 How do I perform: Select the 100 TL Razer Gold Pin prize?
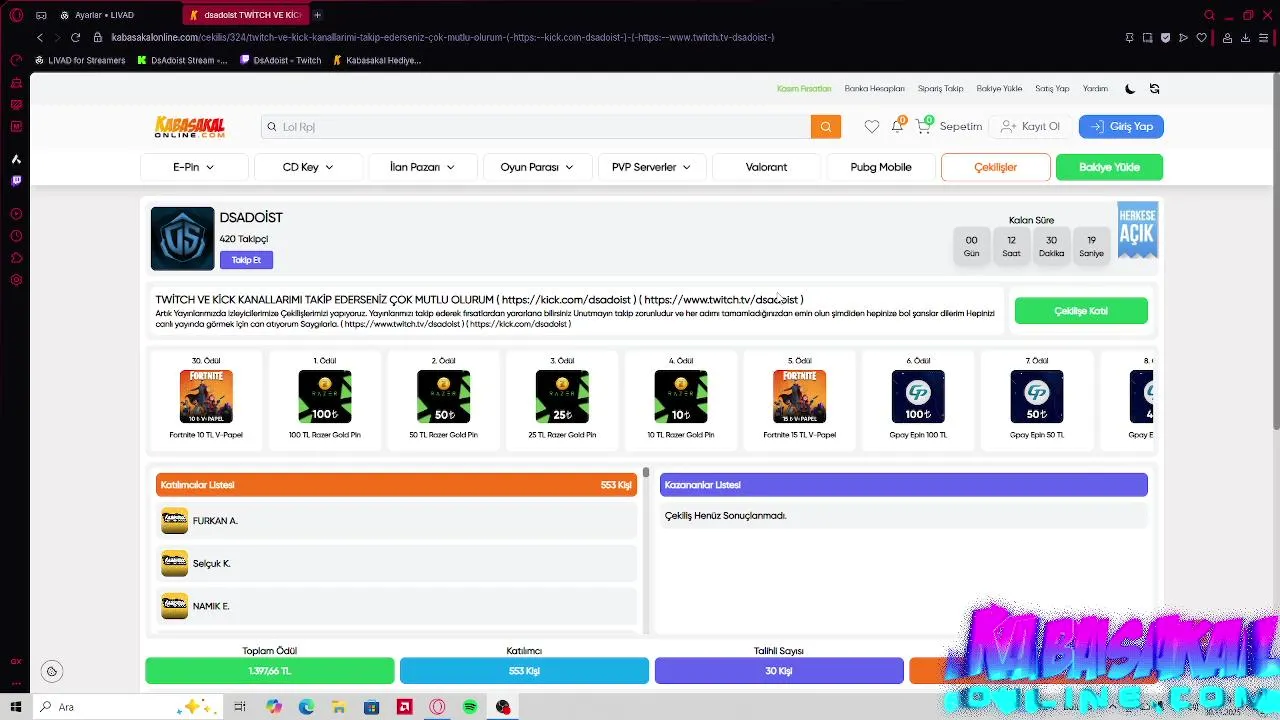[x=324, y=398]
